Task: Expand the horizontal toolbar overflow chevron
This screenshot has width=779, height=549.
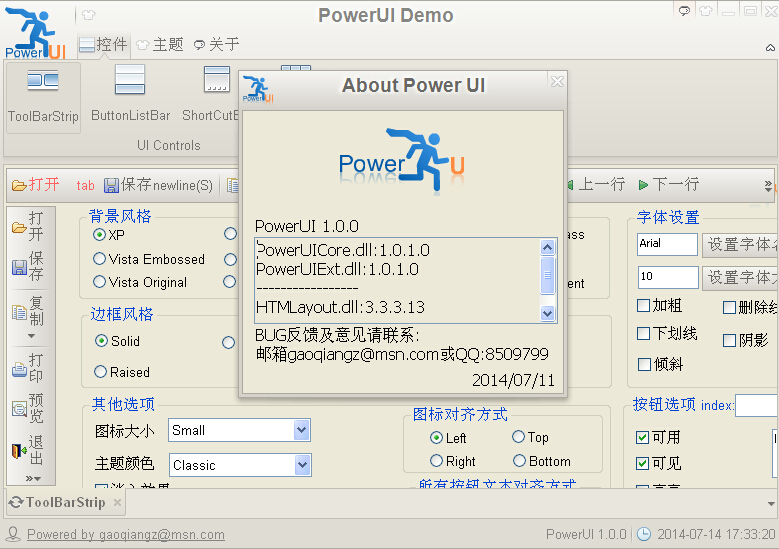Action: pyautogui.click(x=768, y=186)
